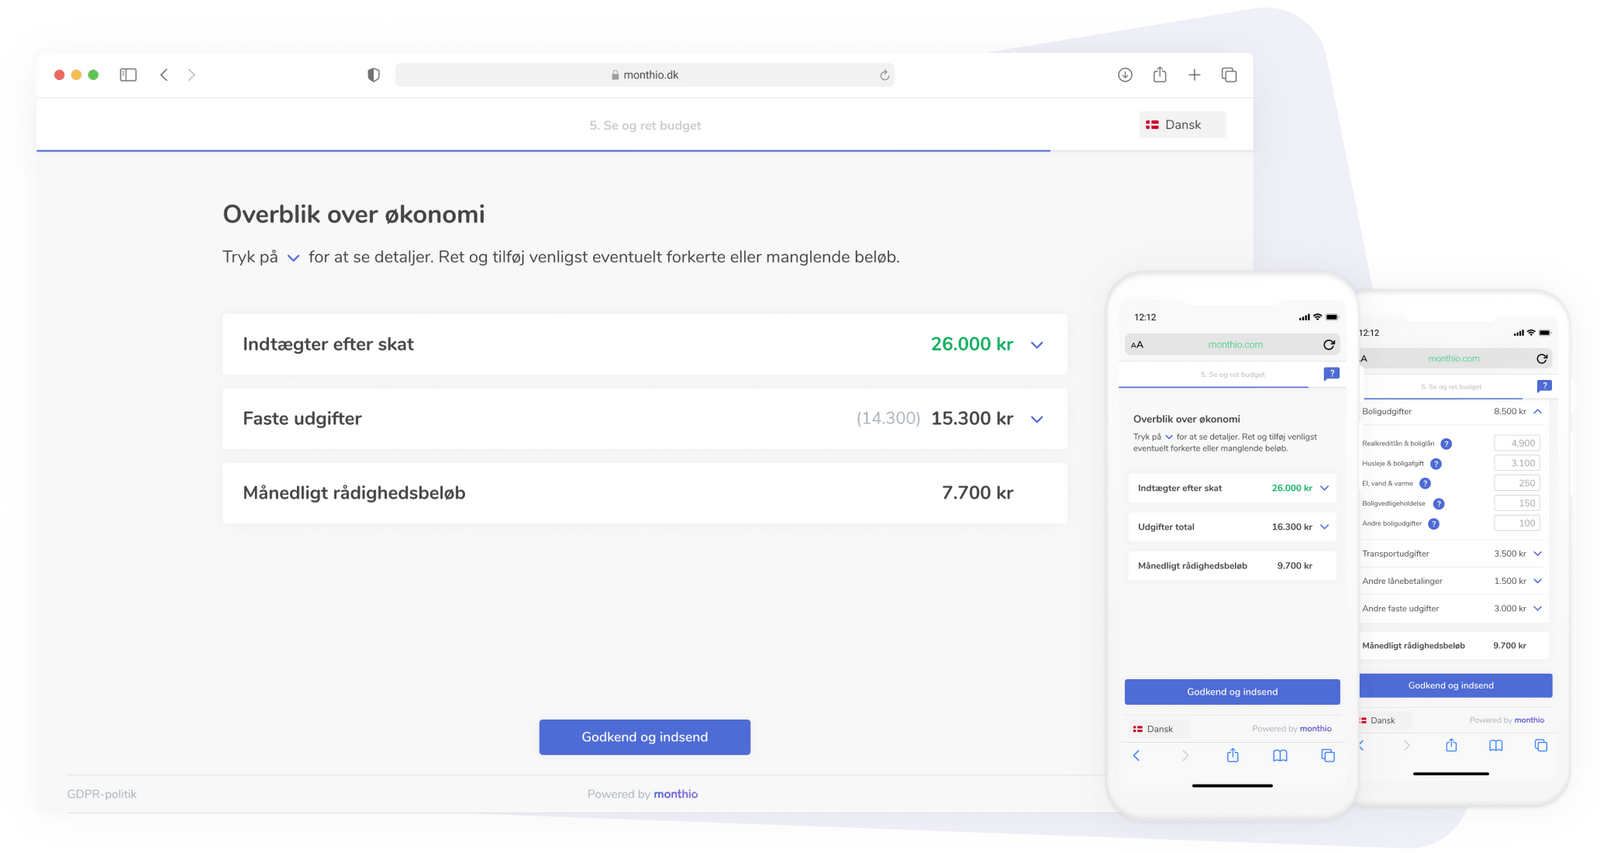Screen dimensions: 1600x853
Task: Expand the Faste udgifter row details
Action: (x=1037, y=420)
